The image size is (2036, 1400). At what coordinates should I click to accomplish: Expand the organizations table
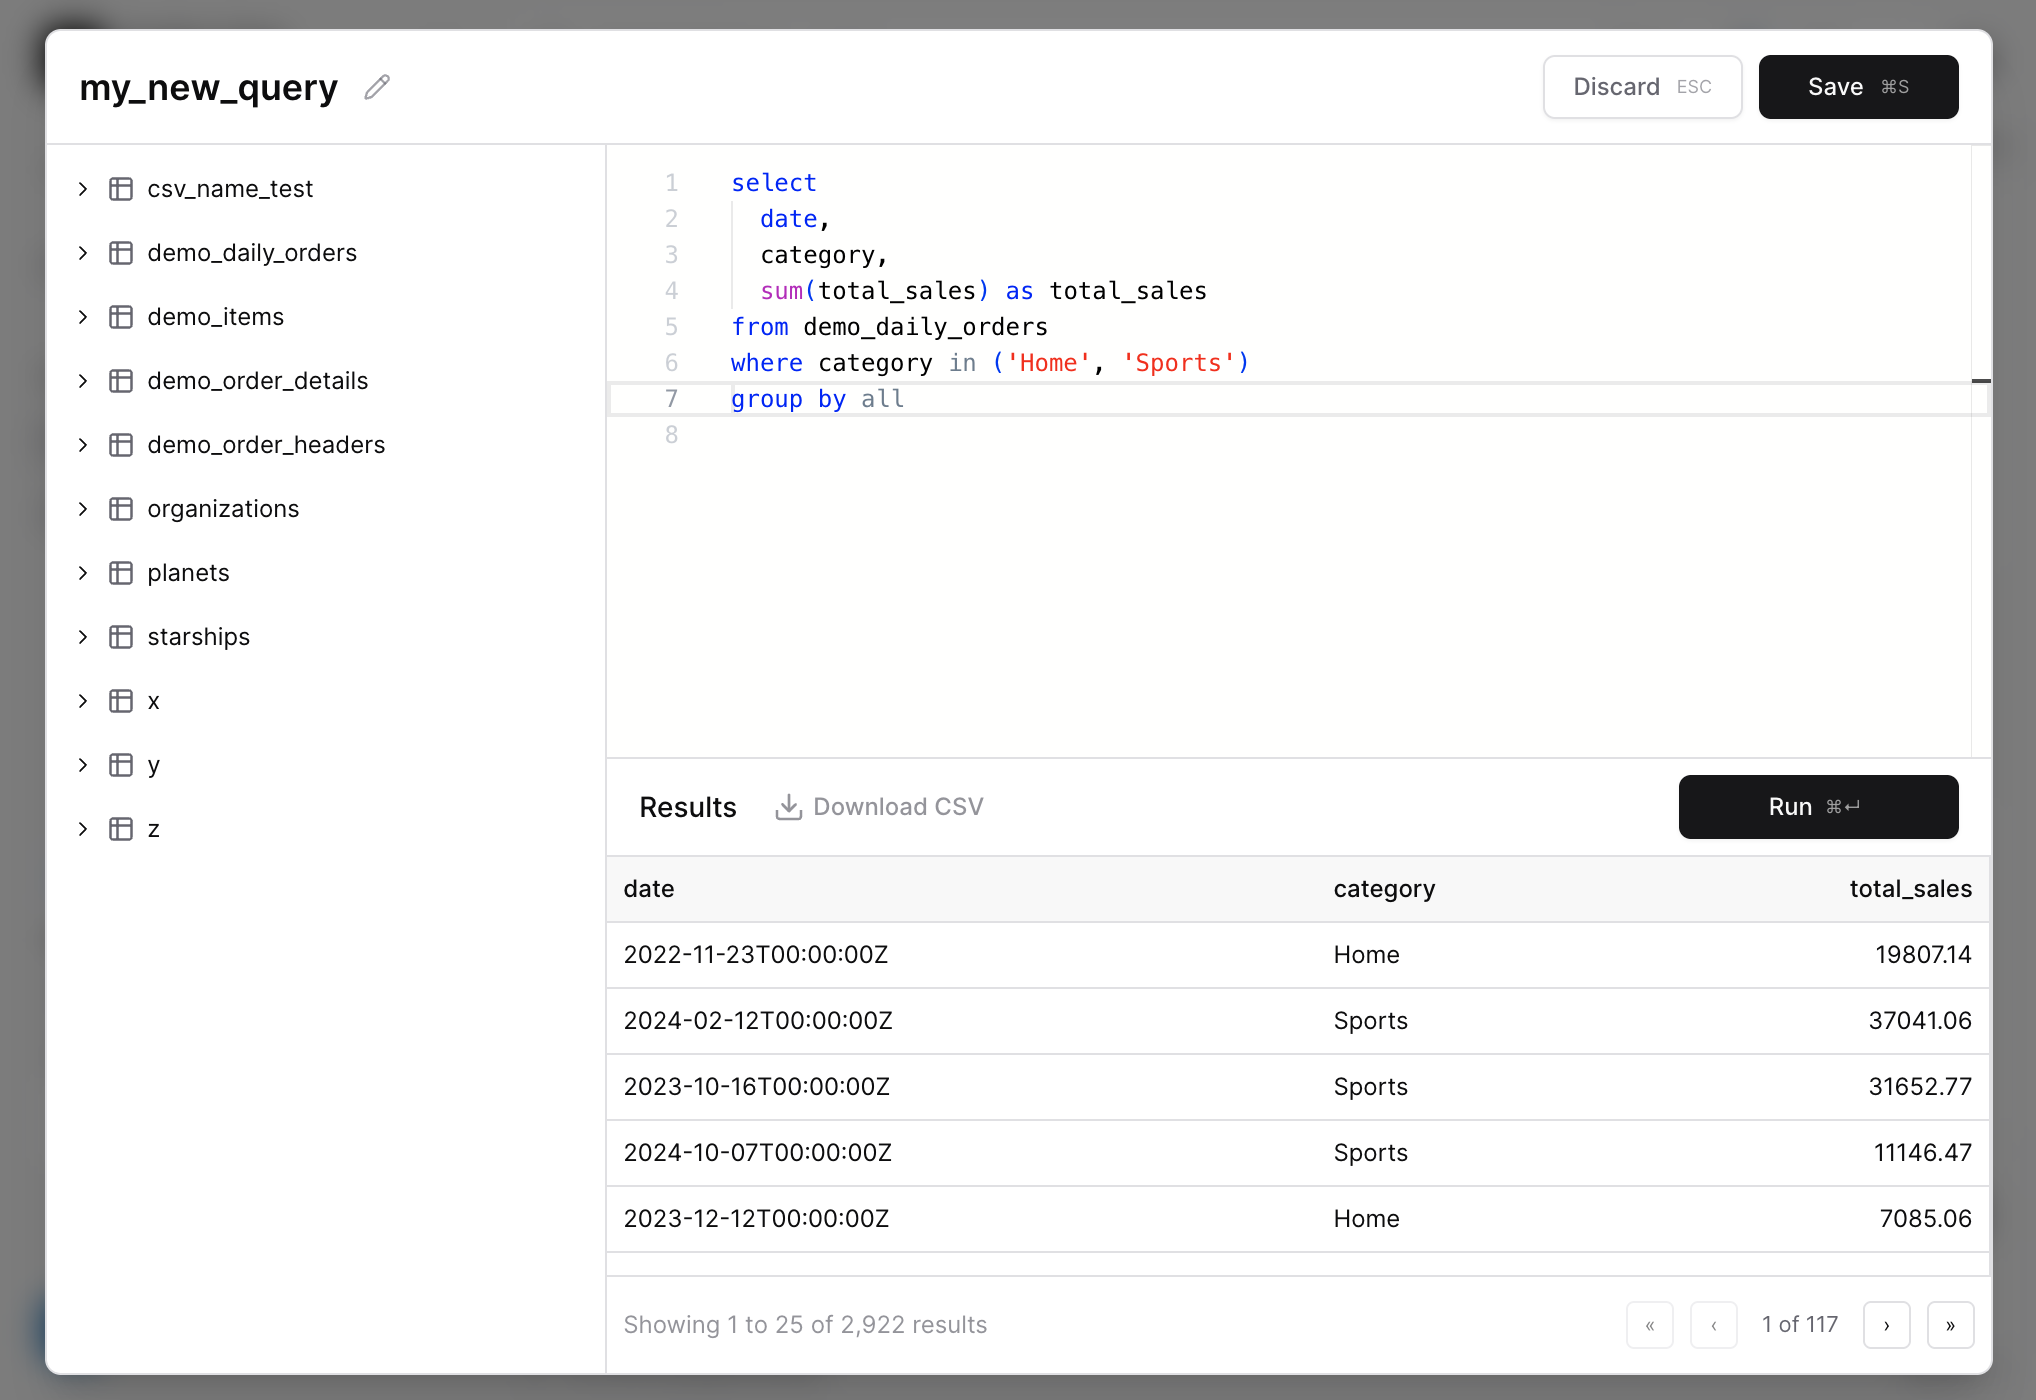coord(83,508)
